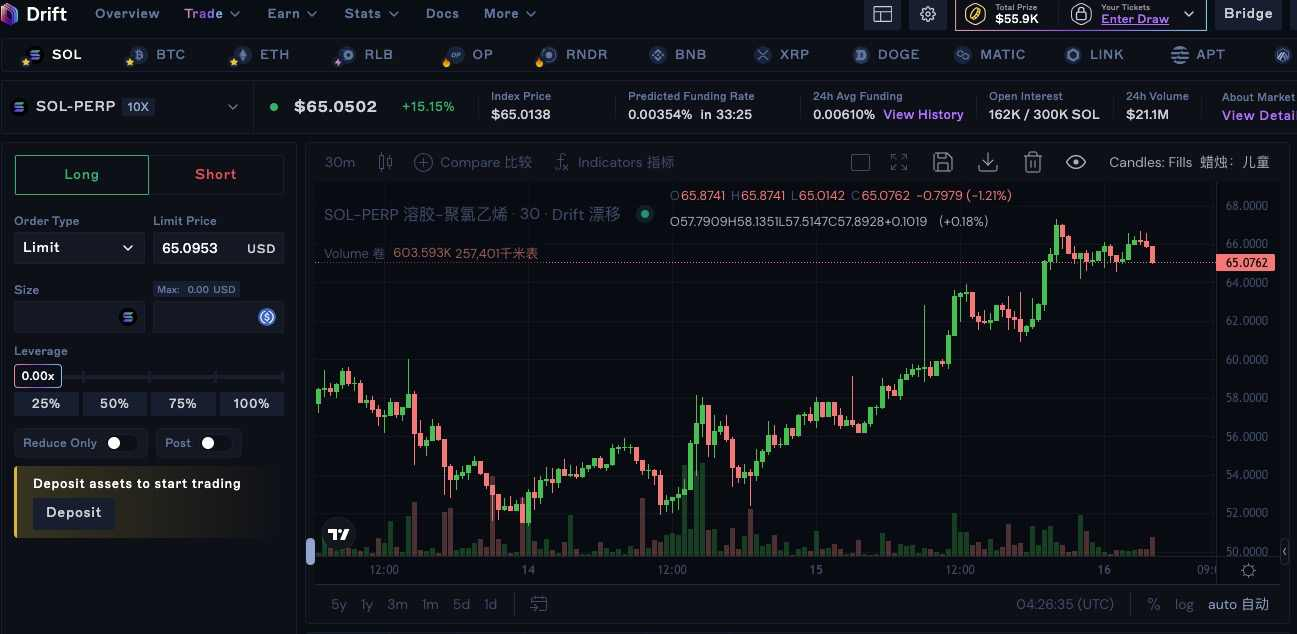Open chart settings gear near price axis
This screenshot has height=634, width=1297.
[x=1248, y=570]
